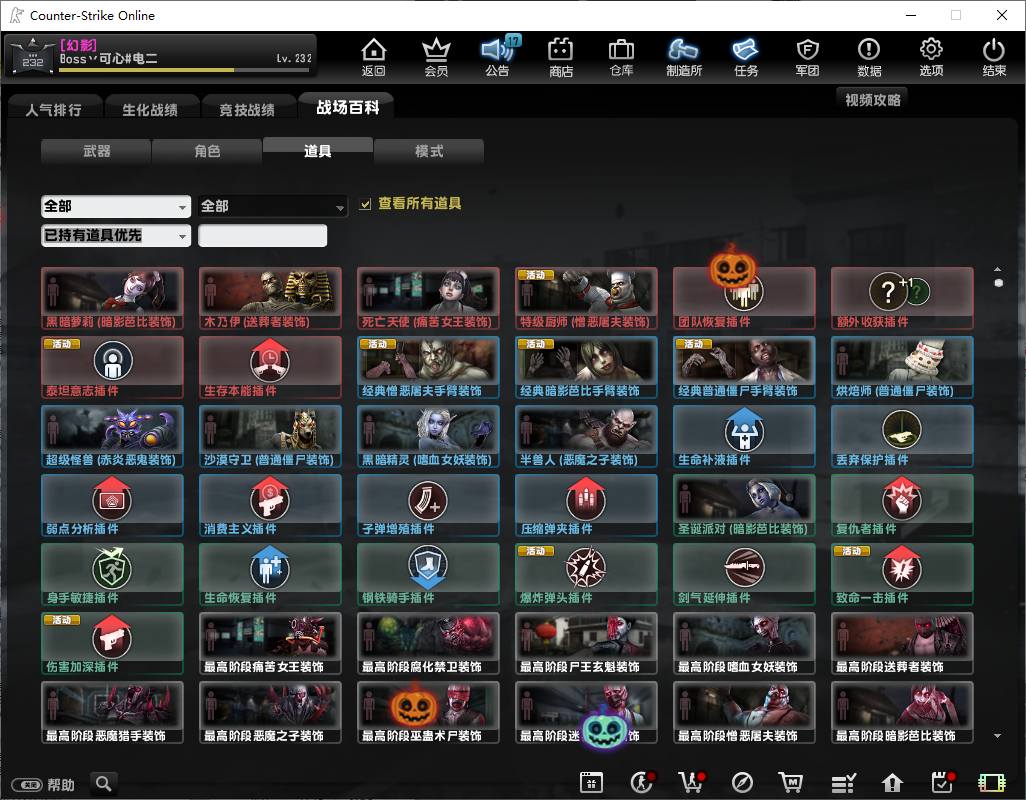Image resolution: width=1026 pixels, height=800 pixels.
Task: Switch to the 生化战绩 tab
Action: (x=150, y=109)
